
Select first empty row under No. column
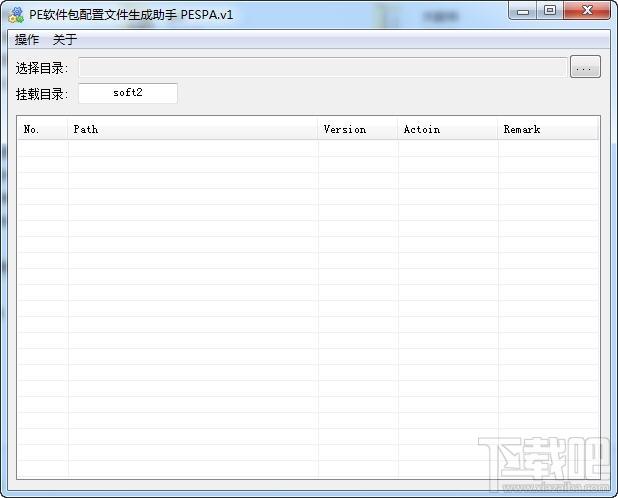[x=43, y=149]
